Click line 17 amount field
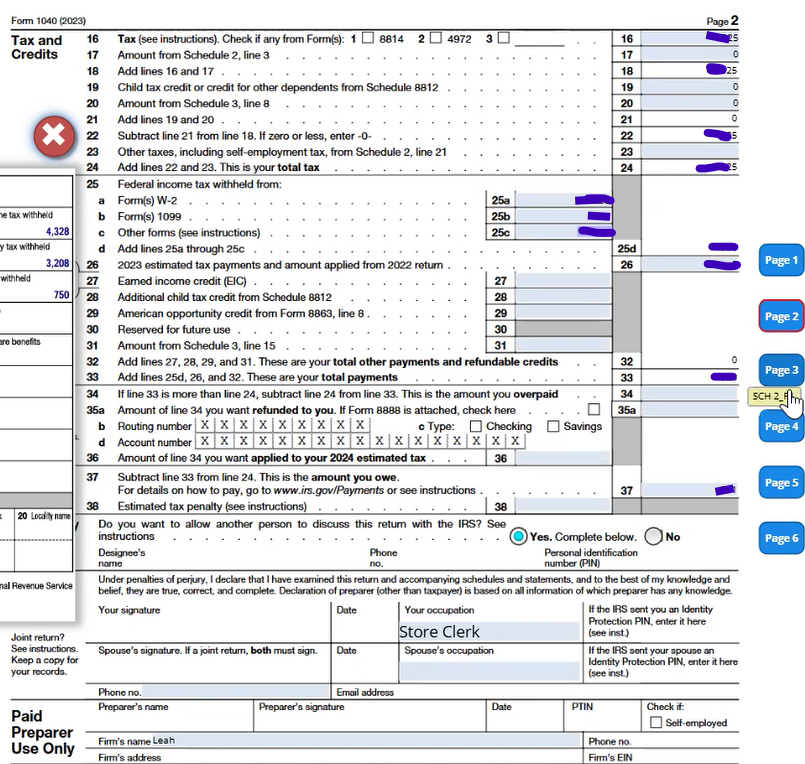Viewport: 805px width, 764px height. point(690,54)
